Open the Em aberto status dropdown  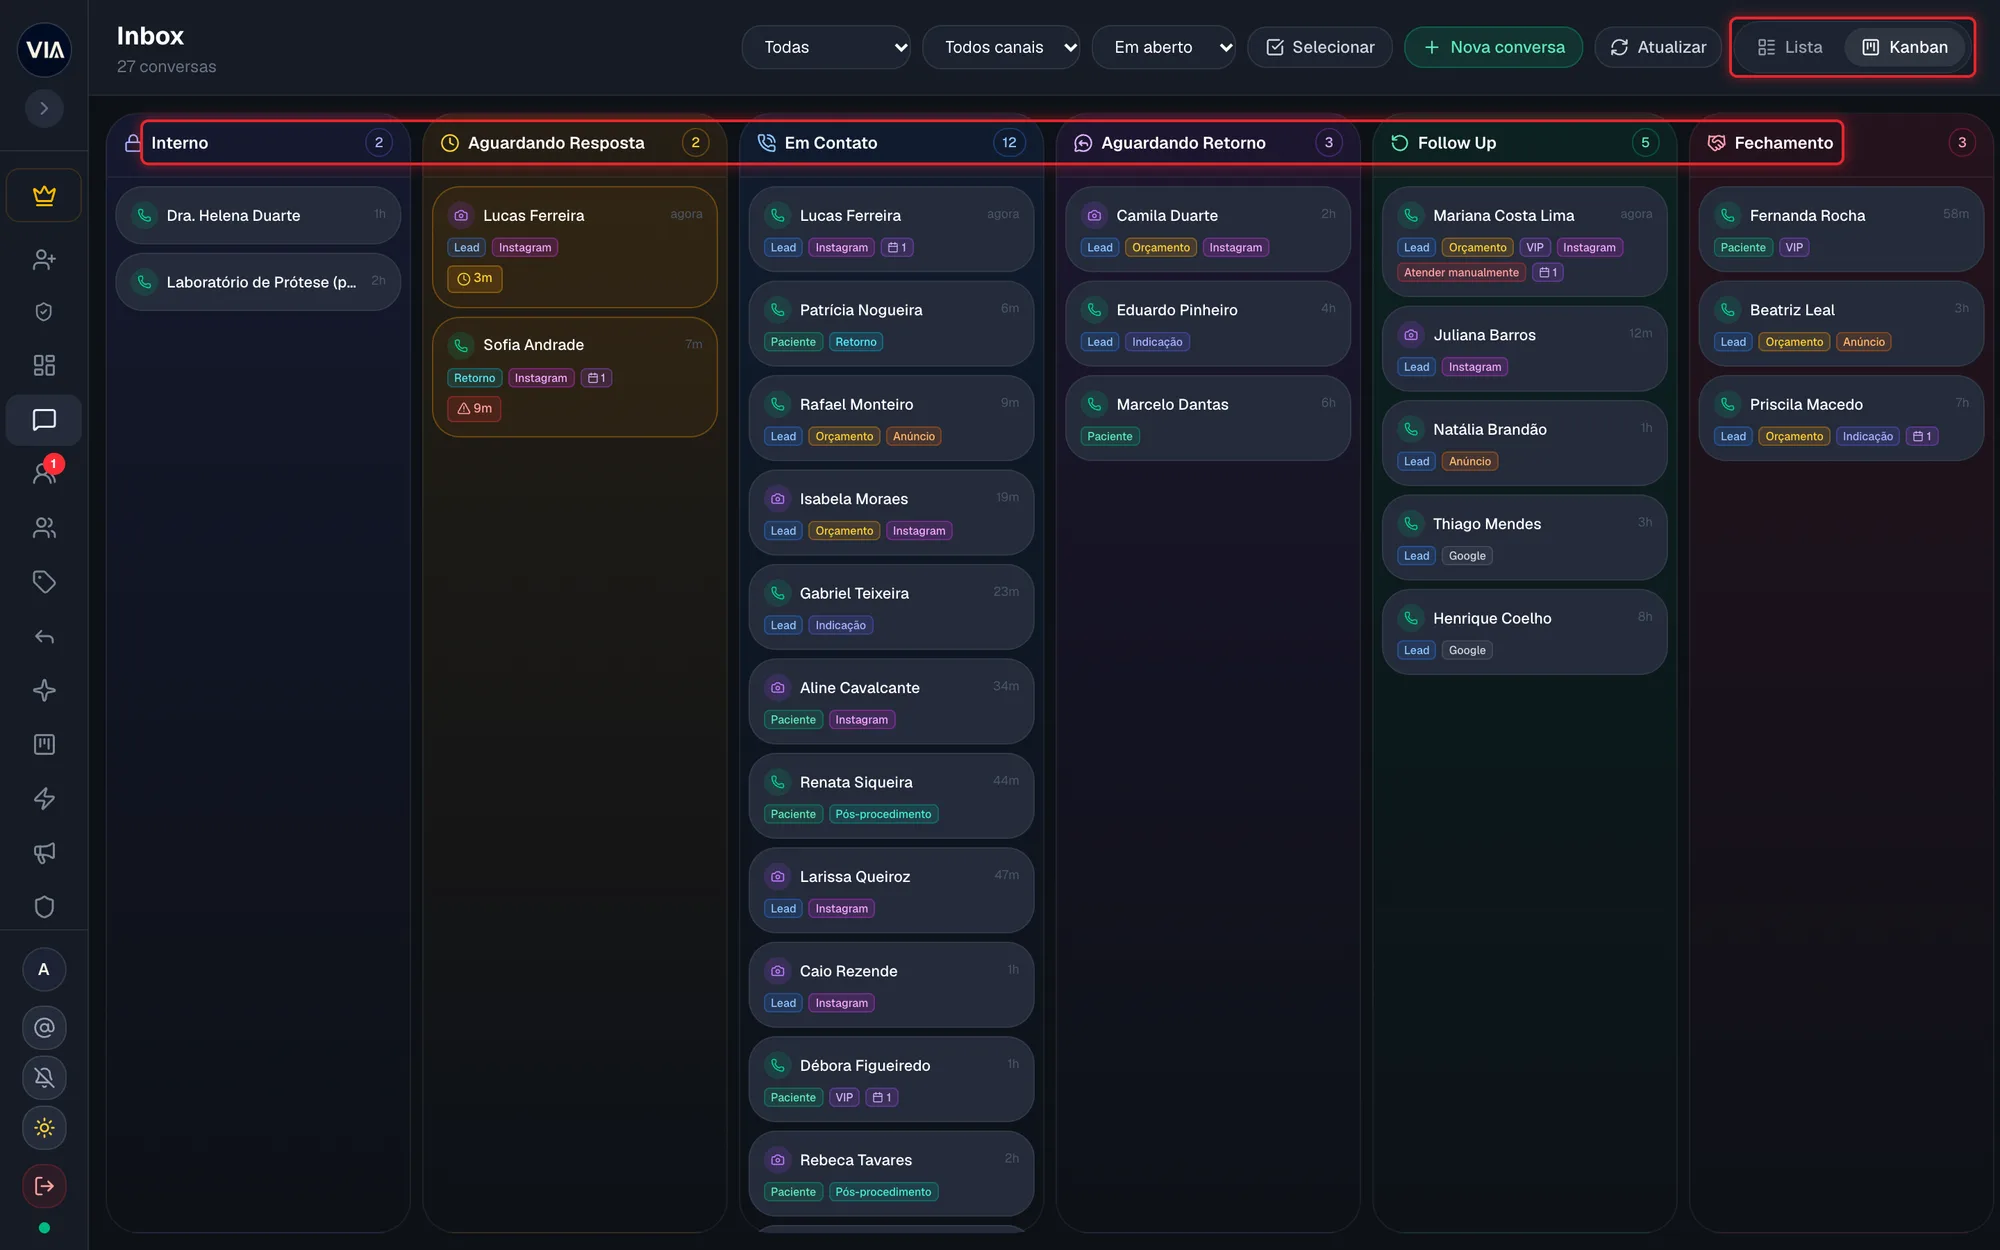1164,47
